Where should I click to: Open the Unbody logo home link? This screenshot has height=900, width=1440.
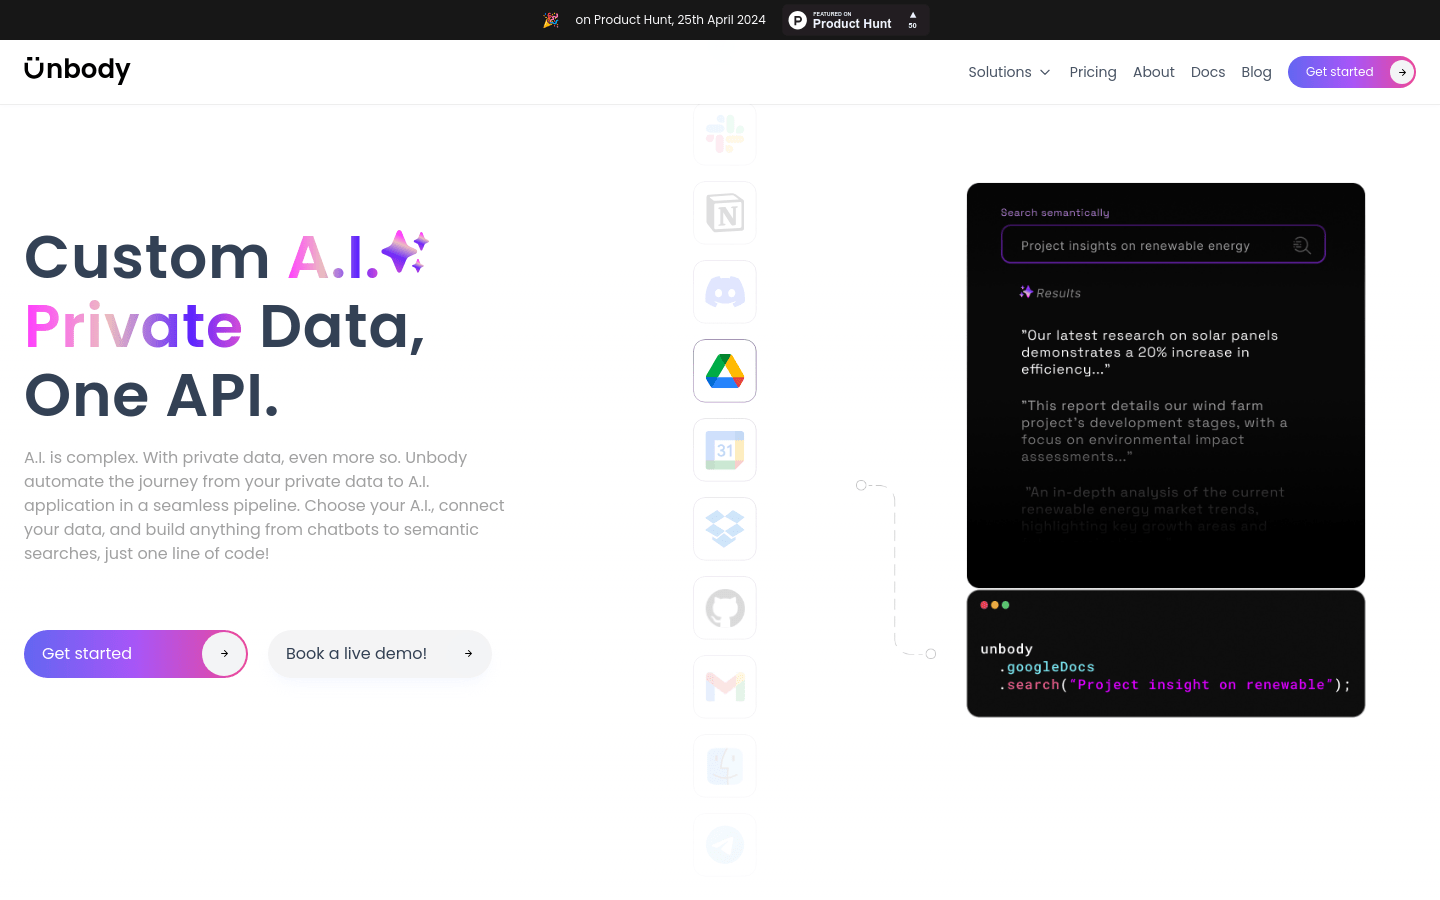coord(77,70)
